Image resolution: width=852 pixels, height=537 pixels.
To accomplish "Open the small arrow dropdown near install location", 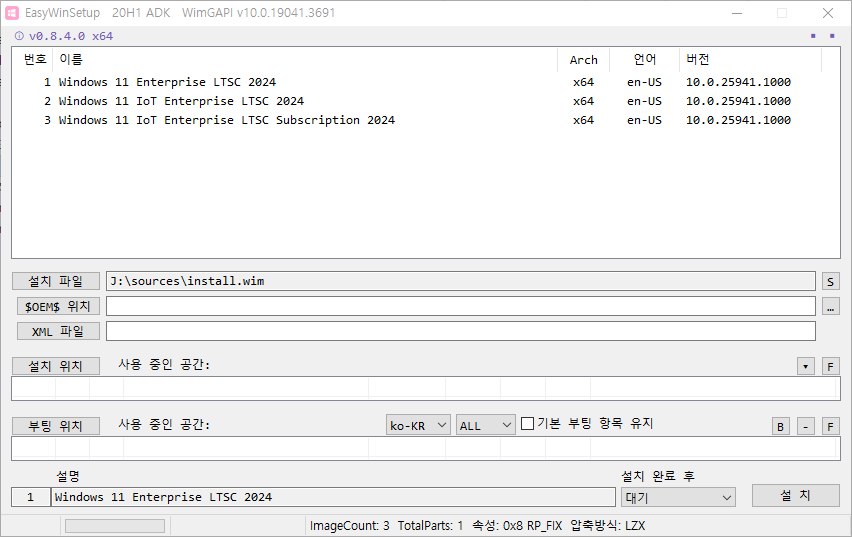I will (x=805, y=366).
